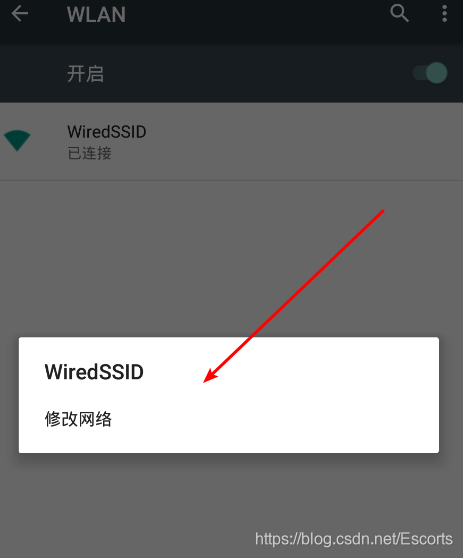This screenshot has width=463, height=558.
Task: Tap the Wi-Fi signal icon for WiredSSID
Action: click(17, 141)
